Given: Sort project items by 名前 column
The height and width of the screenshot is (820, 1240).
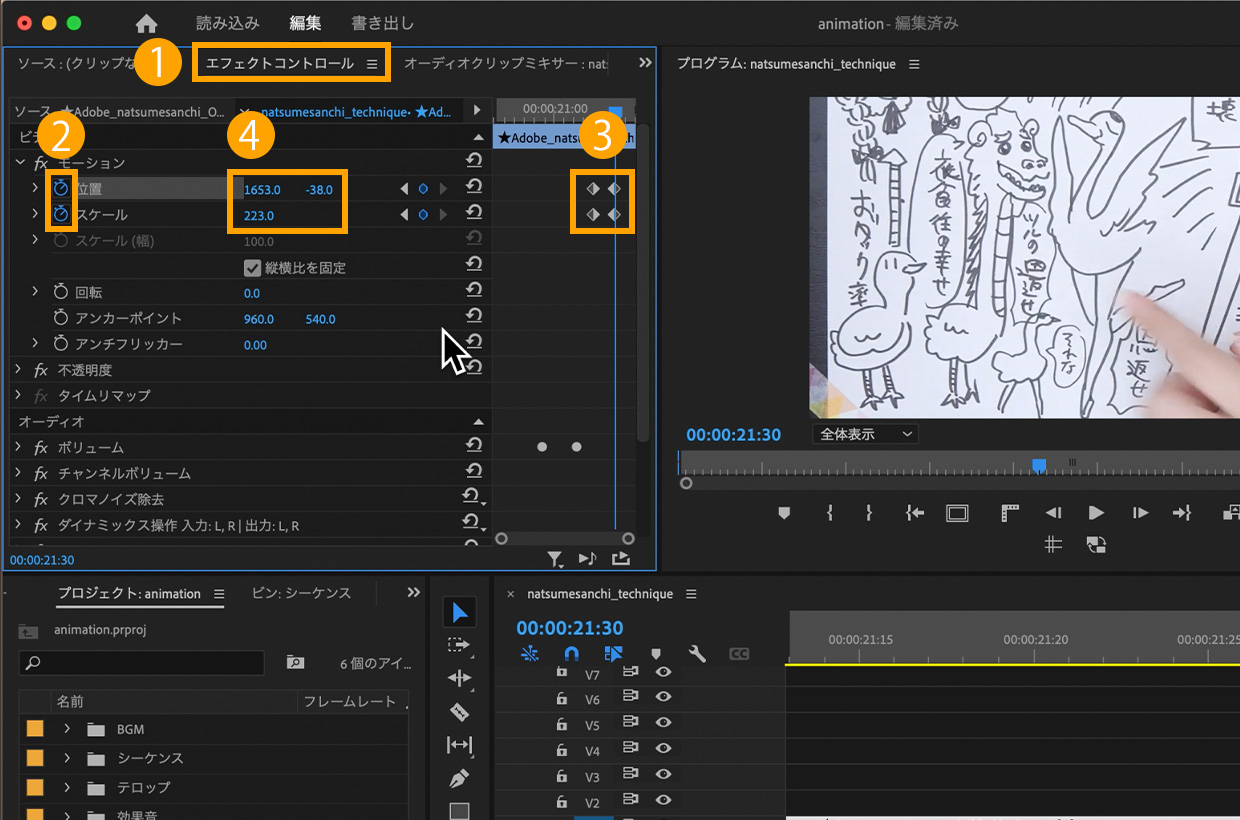Looking at the screenshot, I should tap(71, 701).
